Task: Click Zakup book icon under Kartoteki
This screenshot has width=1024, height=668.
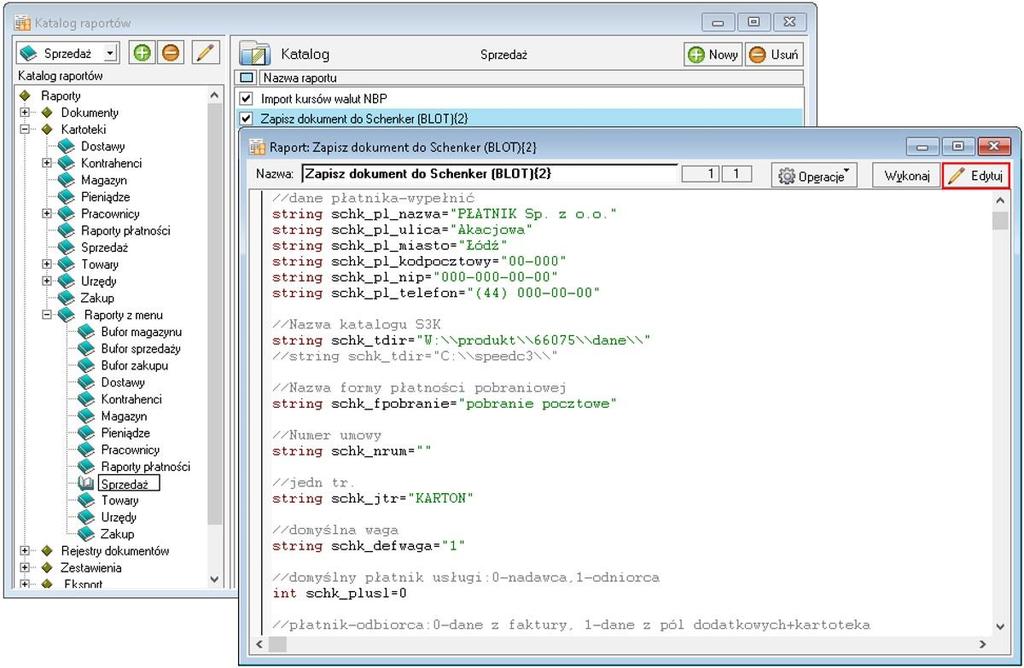Action: (x=67, y=298)
